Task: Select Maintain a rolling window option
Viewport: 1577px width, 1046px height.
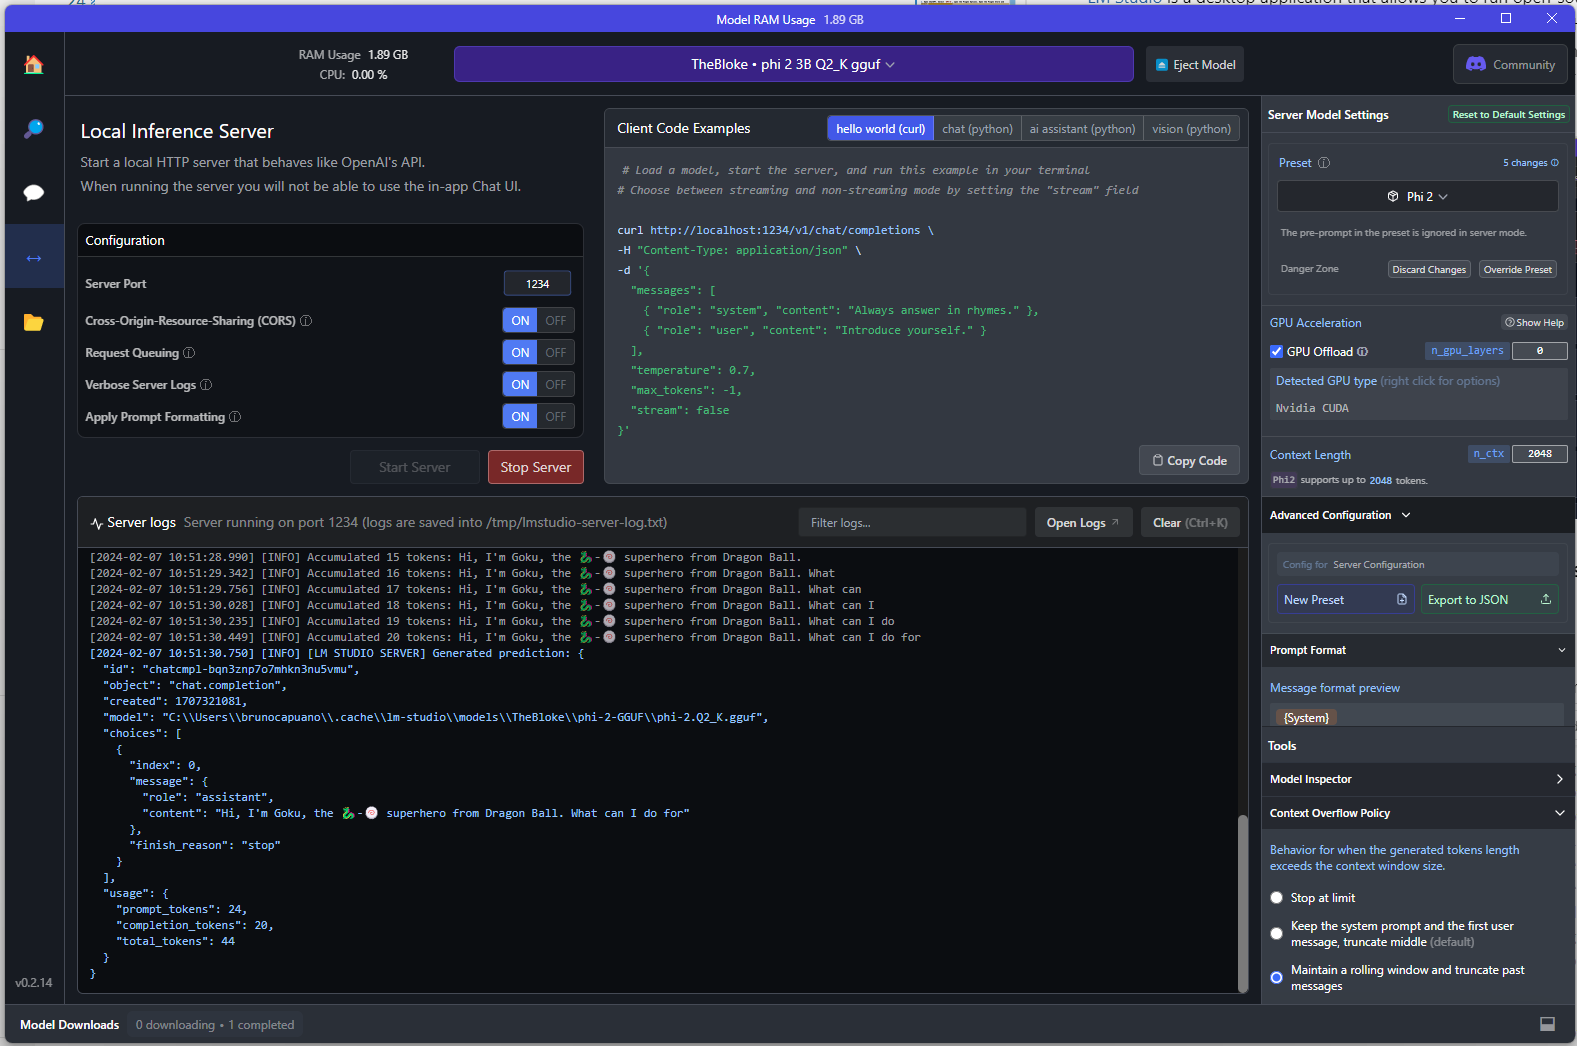Action: [1276, 978]
